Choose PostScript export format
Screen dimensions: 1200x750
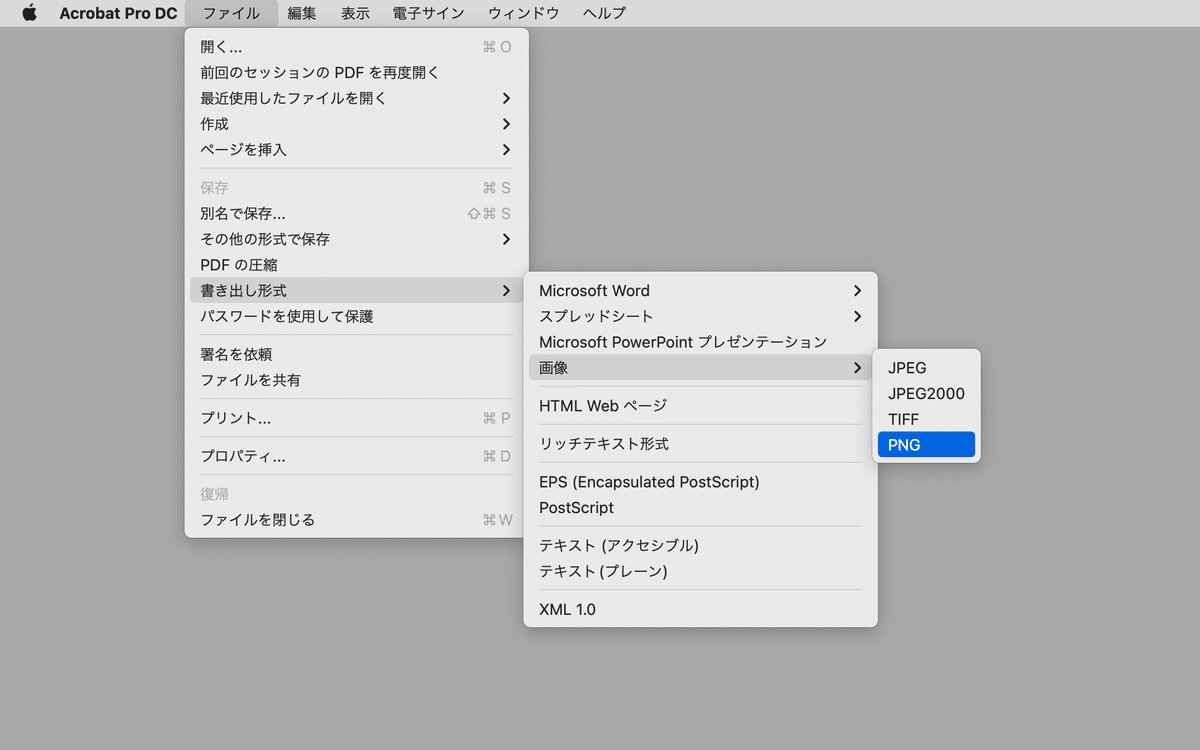click(x=700, y=508)
